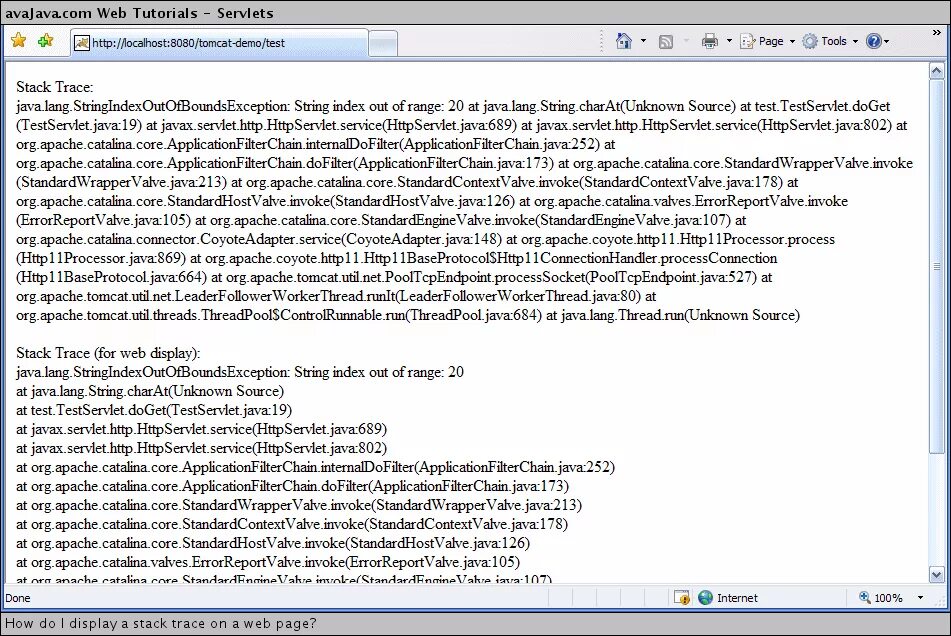Expand the Help dropdown arrow
Viewport: 951px width, 636px height.
click(x=886, y=41)
